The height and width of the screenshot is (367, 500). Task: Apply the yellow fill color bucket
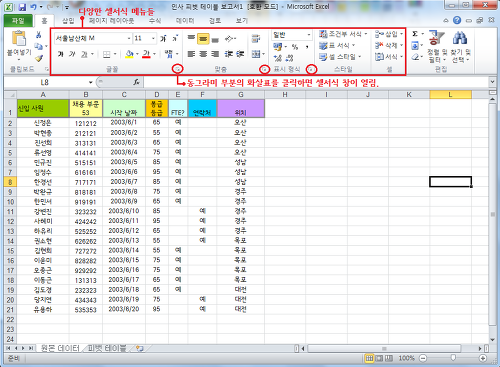pyautogui.click(x=129, y=54)
